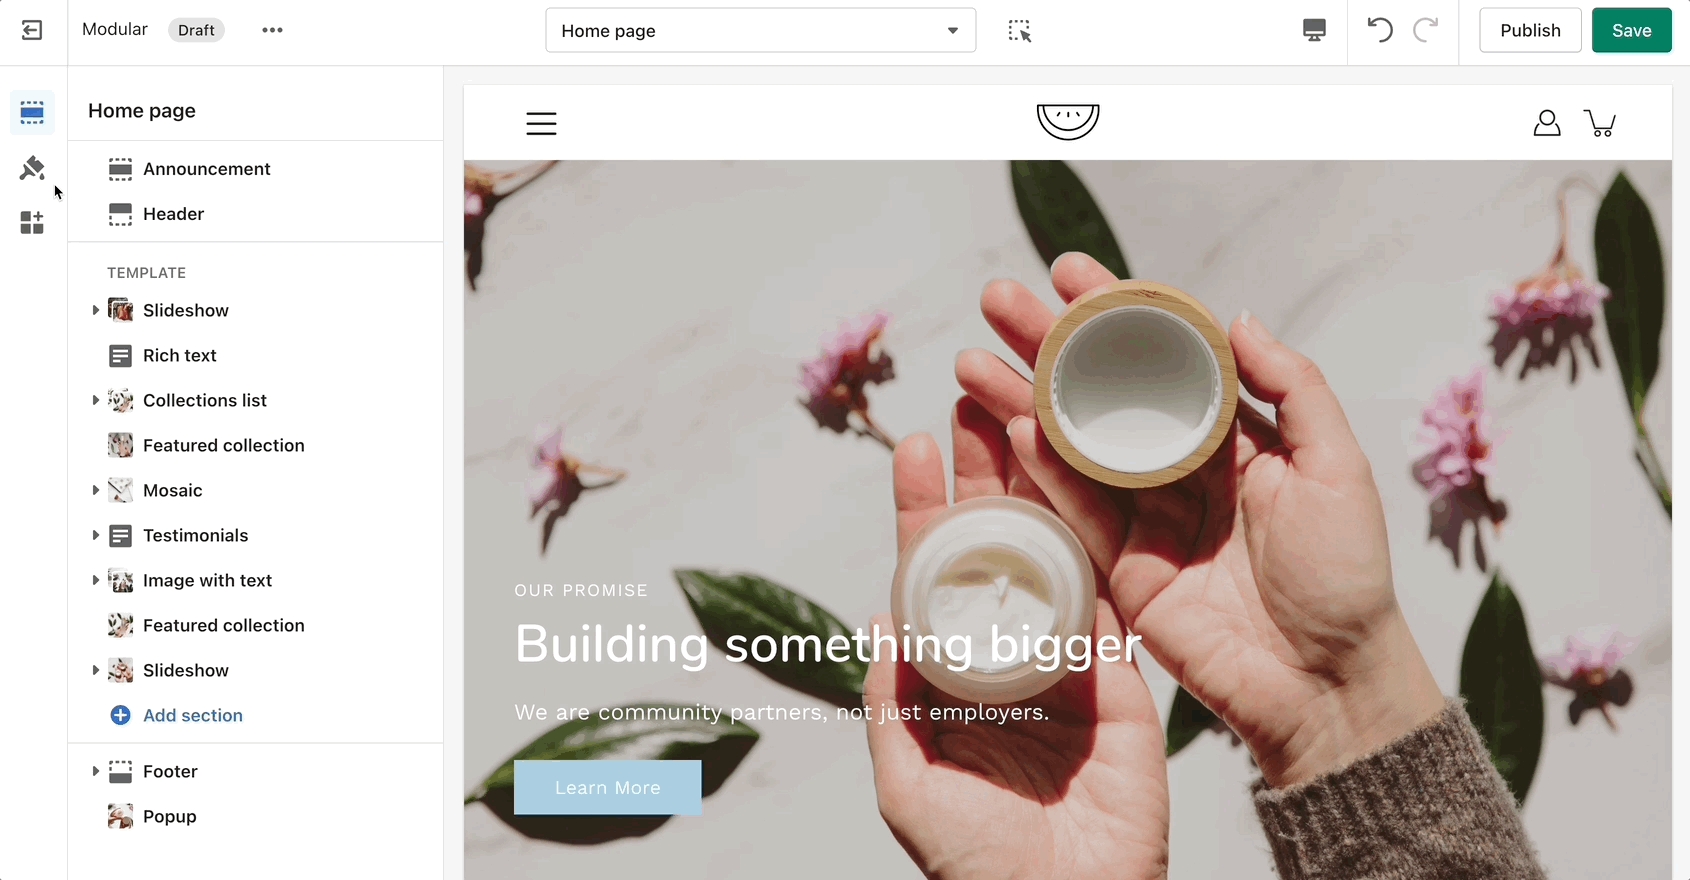The height and width of the screenshot is (880, 1690).
Task: Expand the Footer section
Action: click(x=95, y=771)
